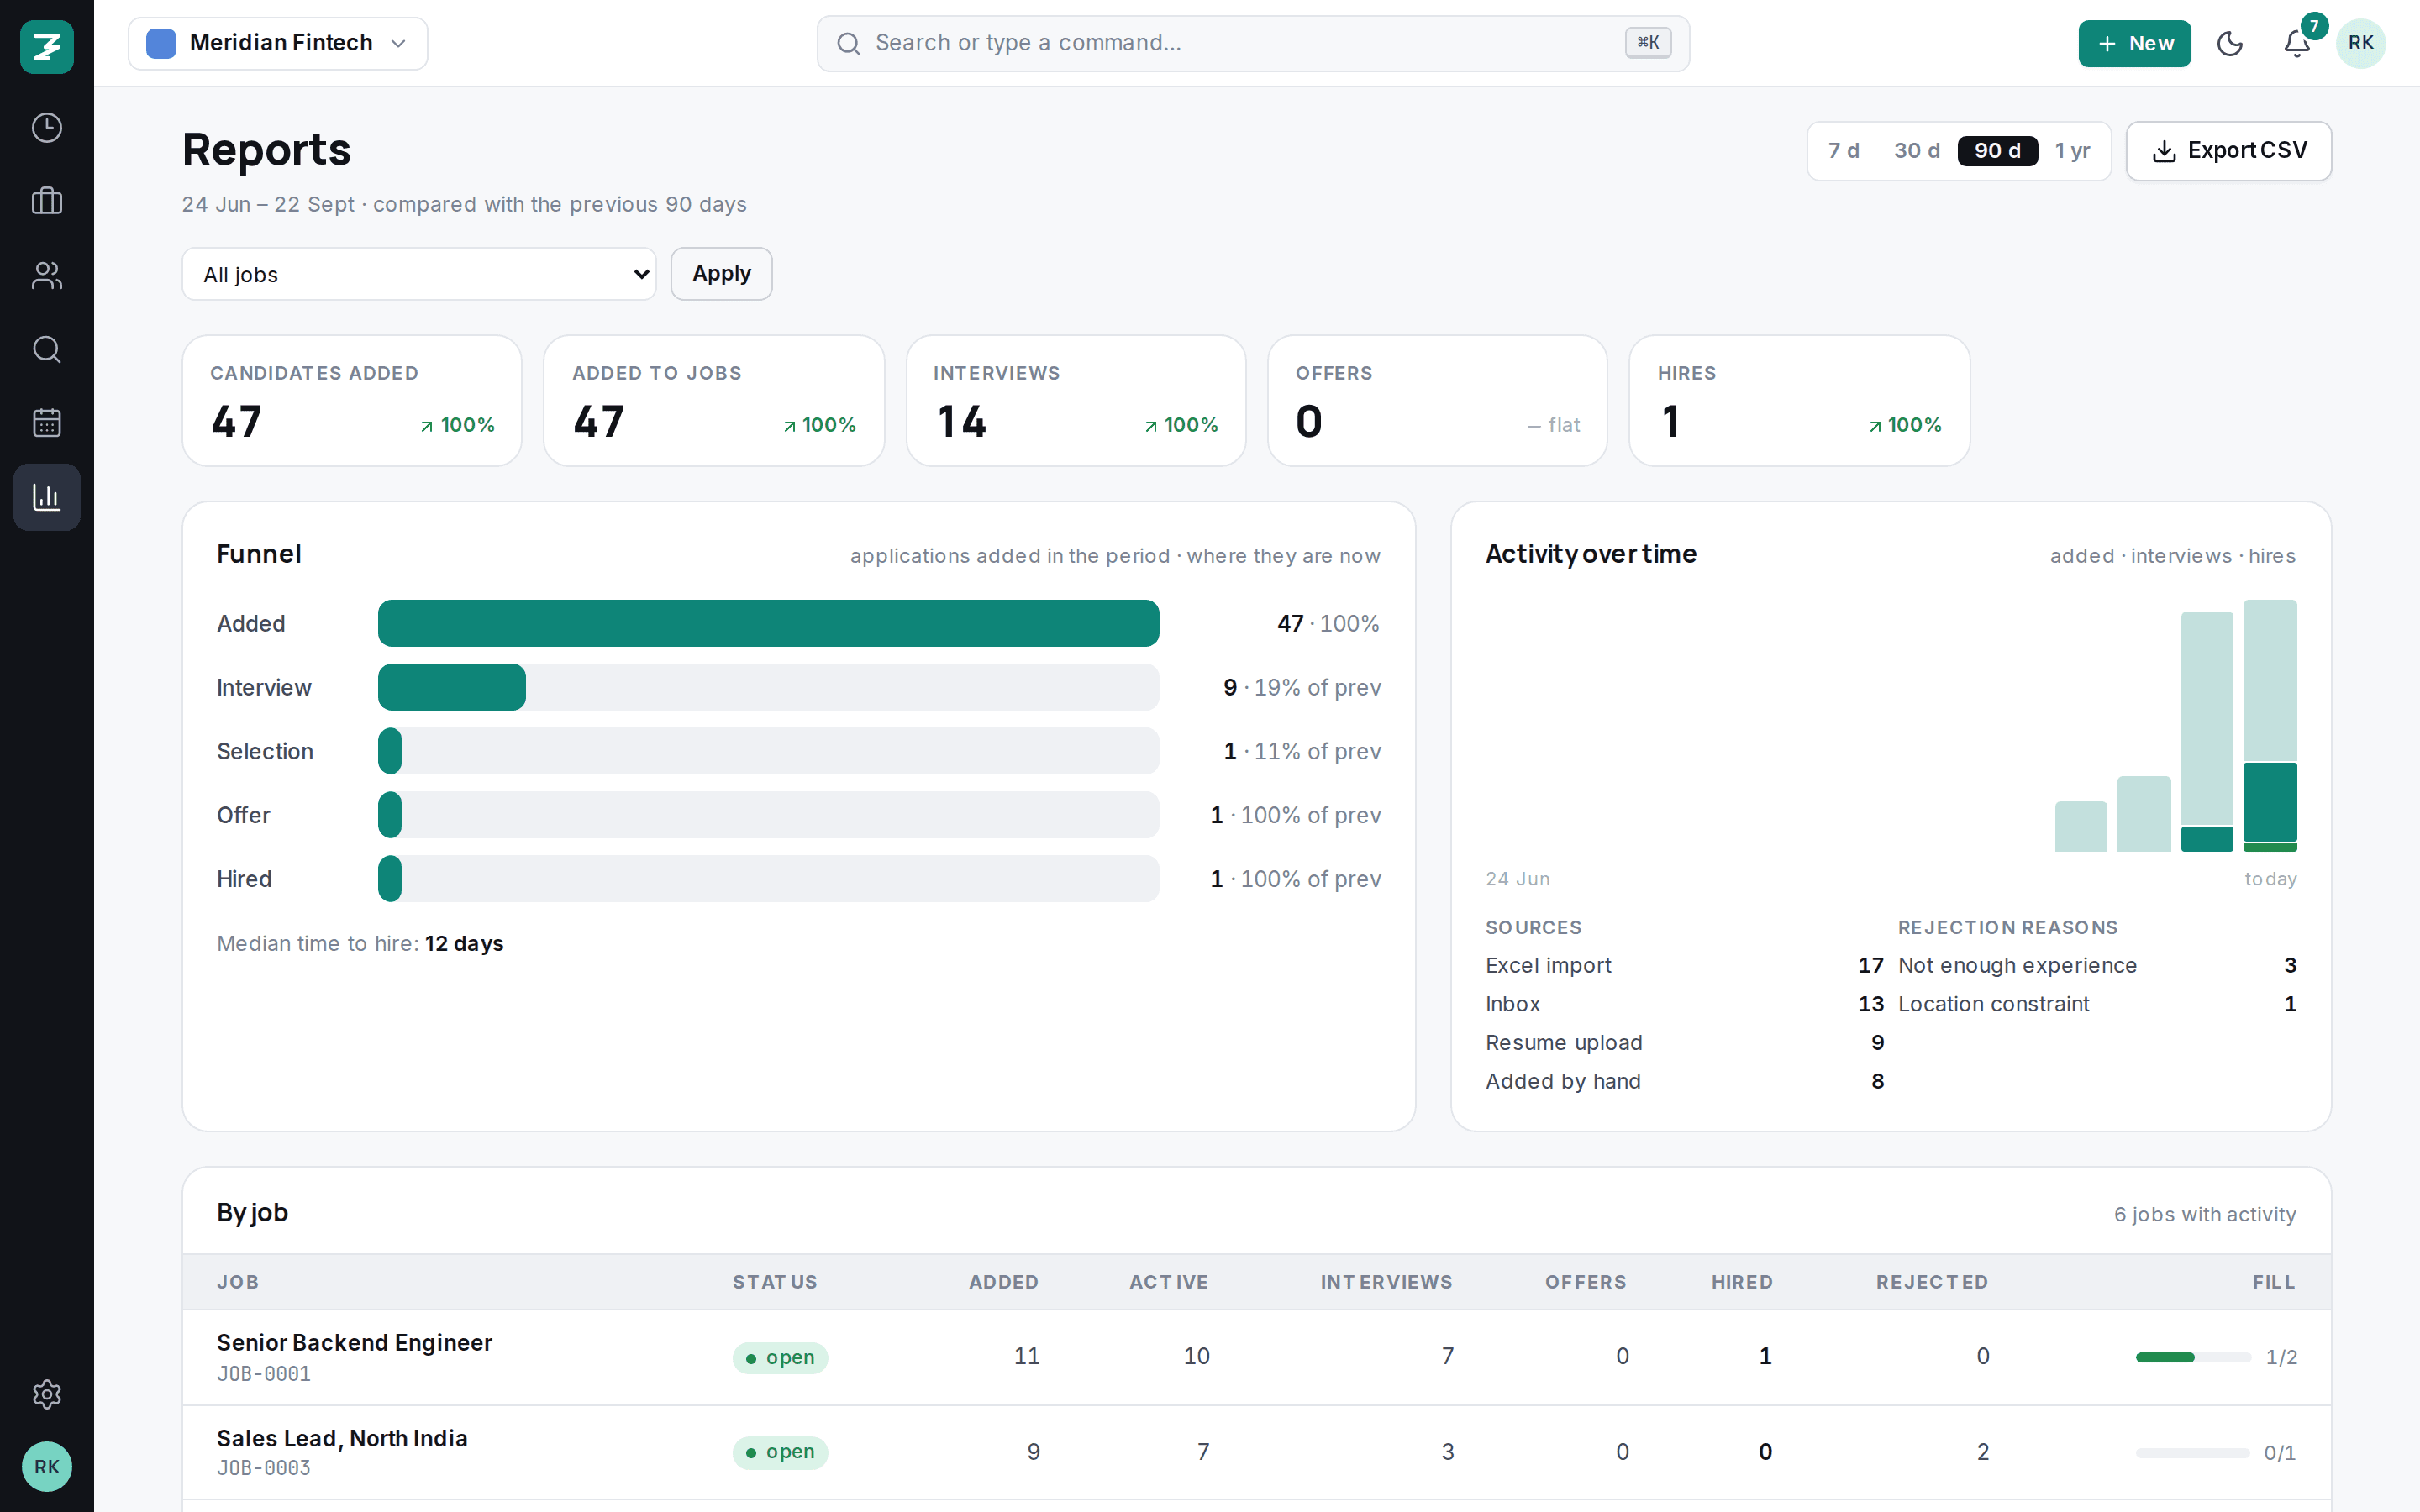Click JOB-0001 identifier text
This screenshot has height=1512, width=2420.
[x=264, y=1374]
